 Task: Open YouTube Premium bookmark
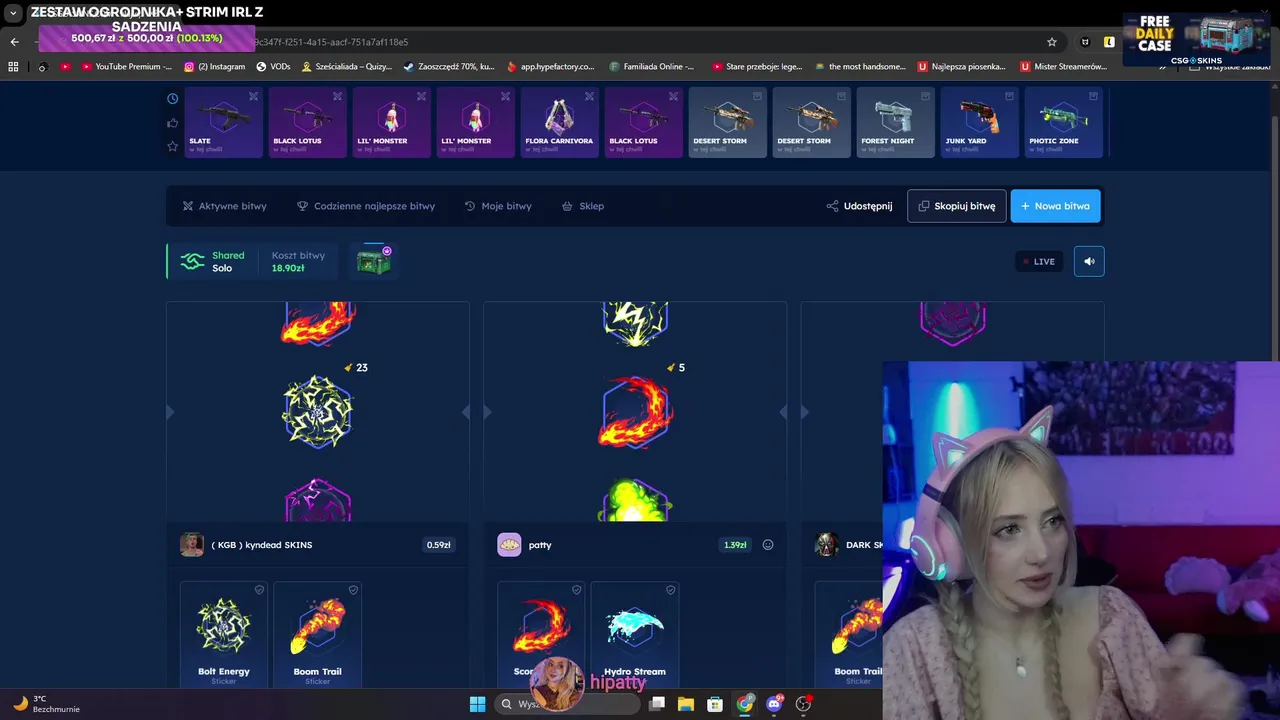(x=126, y=67)
